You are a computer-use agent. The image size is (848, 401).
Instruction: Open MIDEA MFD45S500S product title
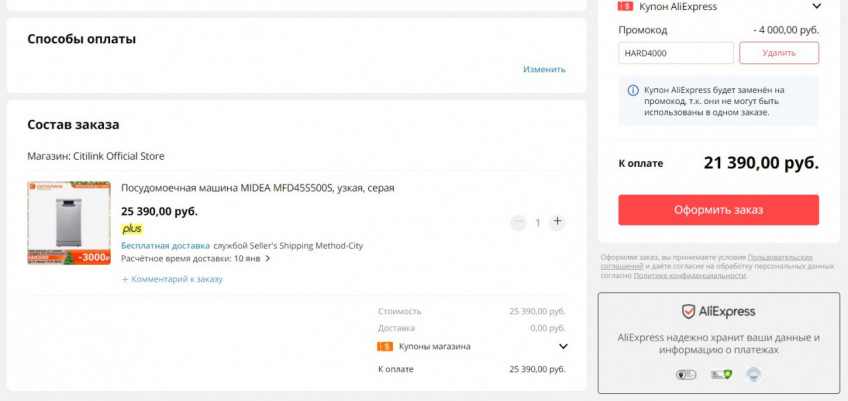264,188
